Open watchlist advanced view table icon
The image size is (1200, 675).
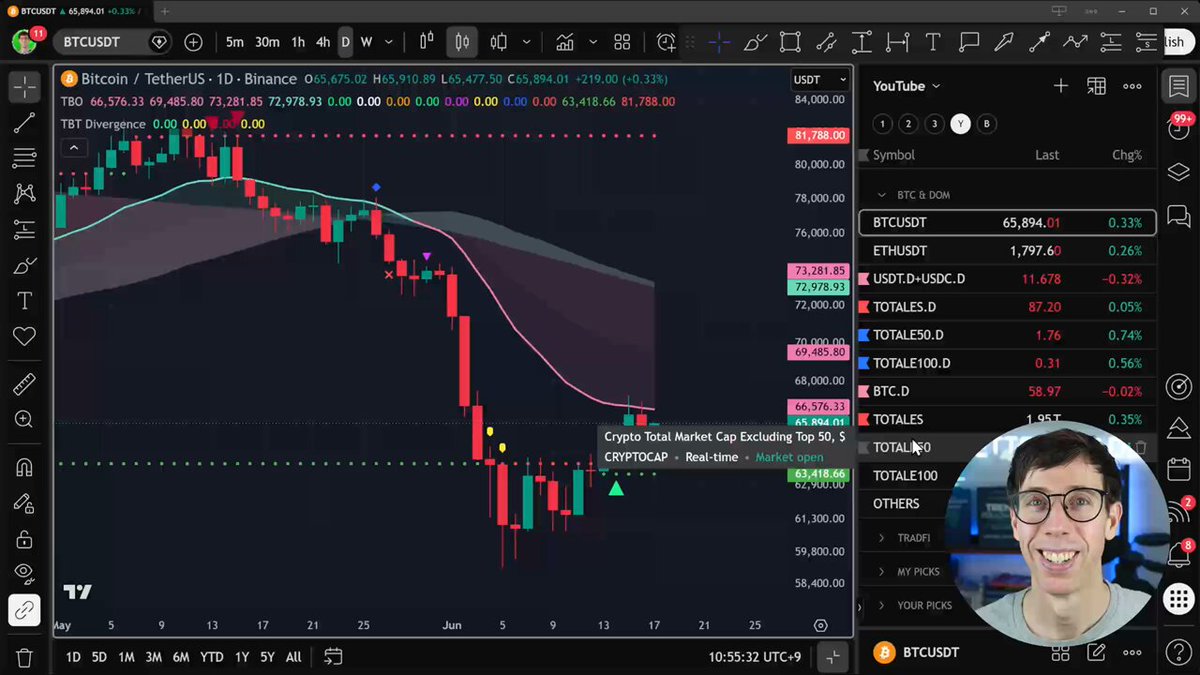click(1096, 86)
